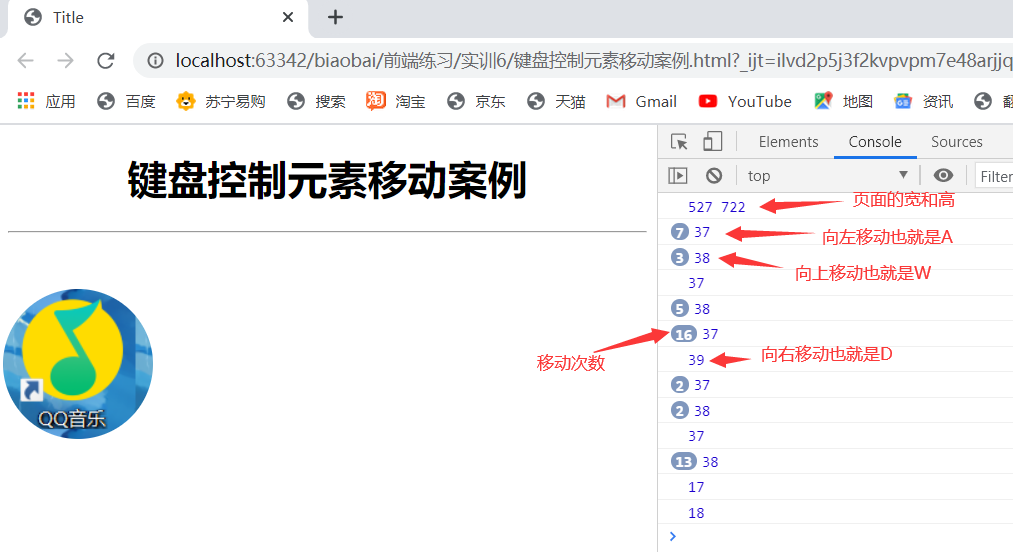Click the 键盘控制元素移动案例 heading
This screenshot has width=1013, height=552.
point(327,180)
